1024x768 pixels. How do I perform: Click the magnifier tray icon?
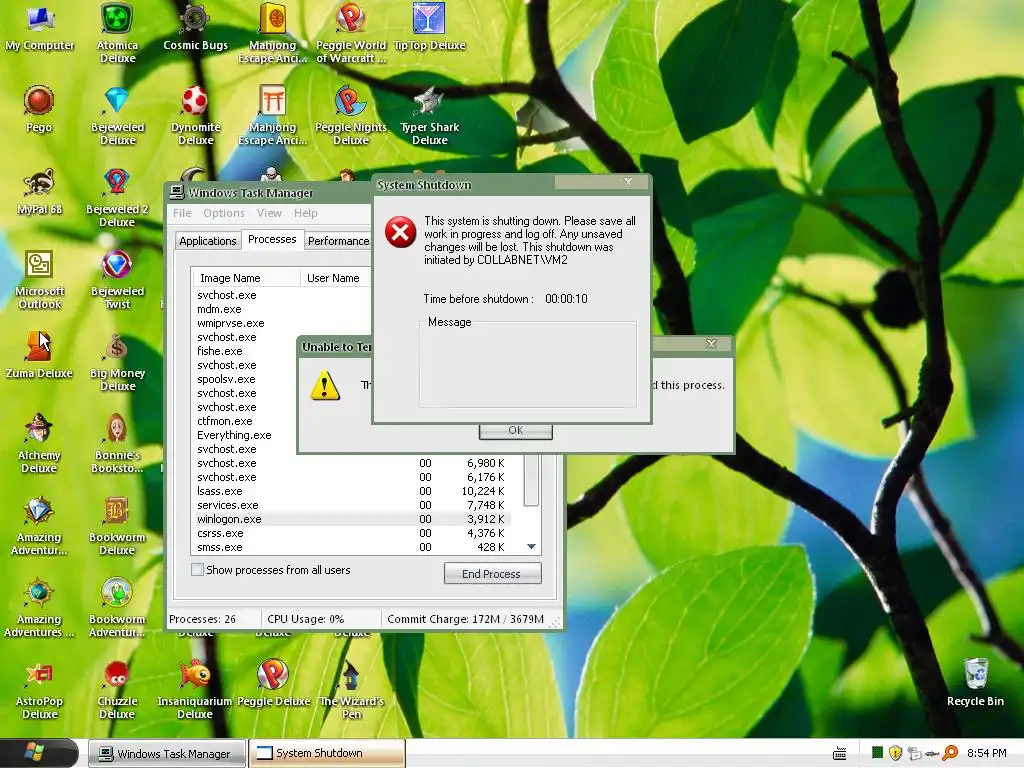tap(950, 753)
